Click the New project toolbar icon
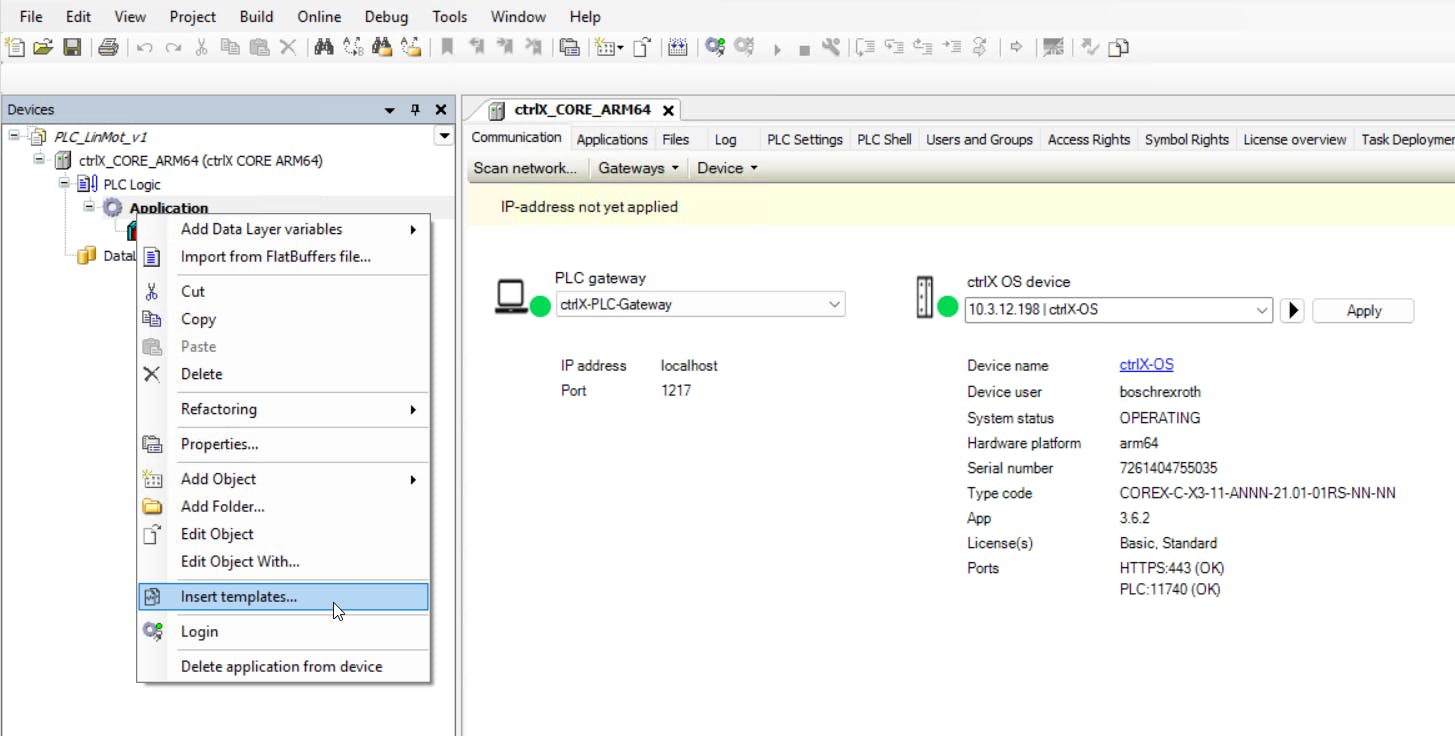This screenshot has width=1455, height=736. point(15,47)
